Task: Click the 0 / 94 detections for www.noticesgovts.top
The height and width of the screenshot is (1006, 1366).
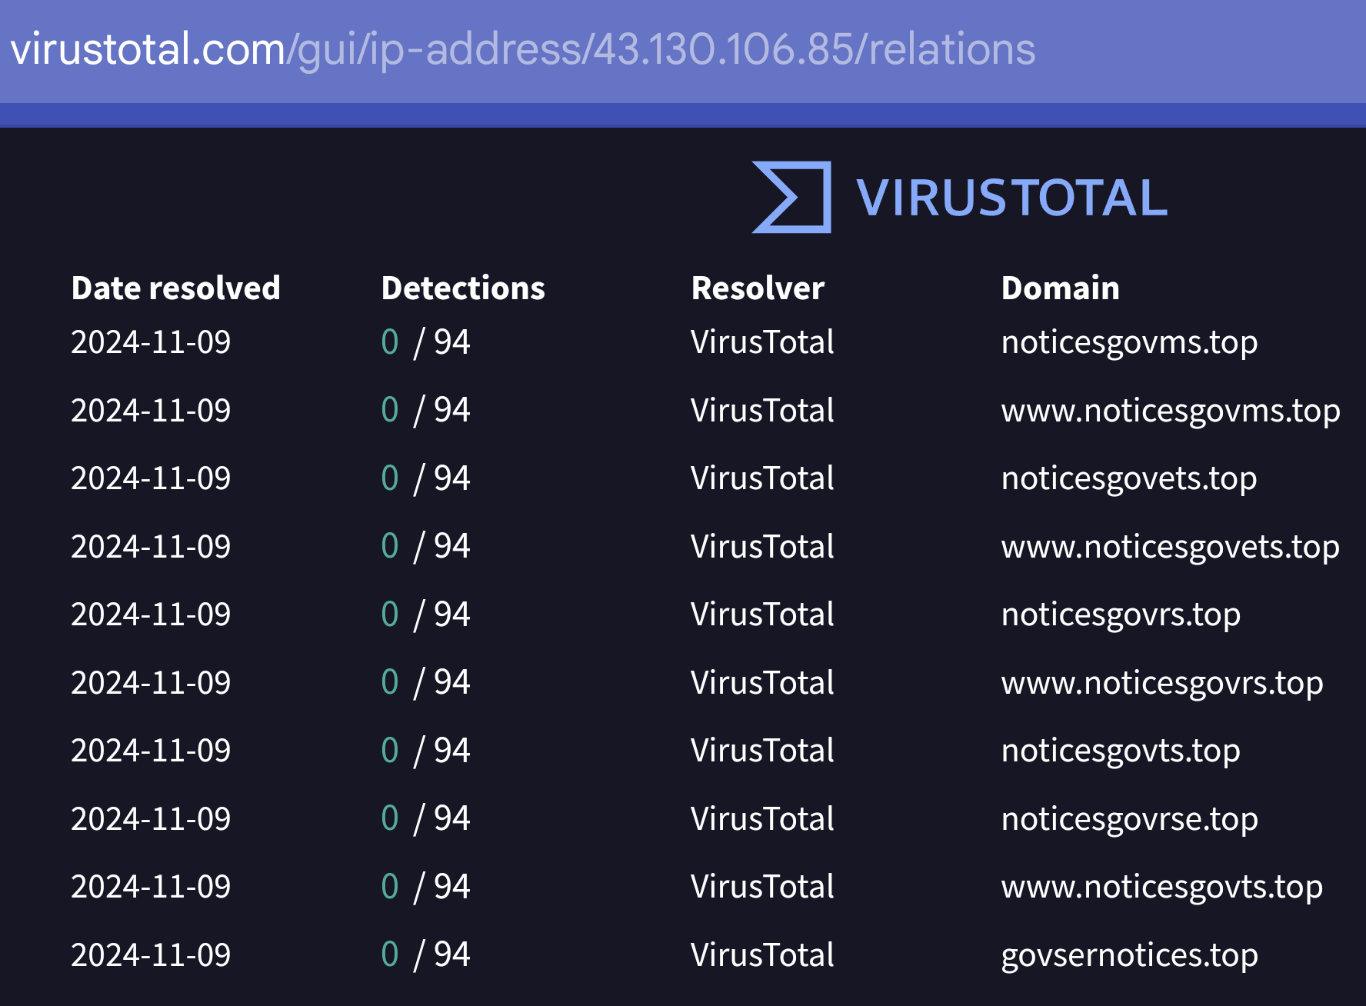Action: click(426, 886)
